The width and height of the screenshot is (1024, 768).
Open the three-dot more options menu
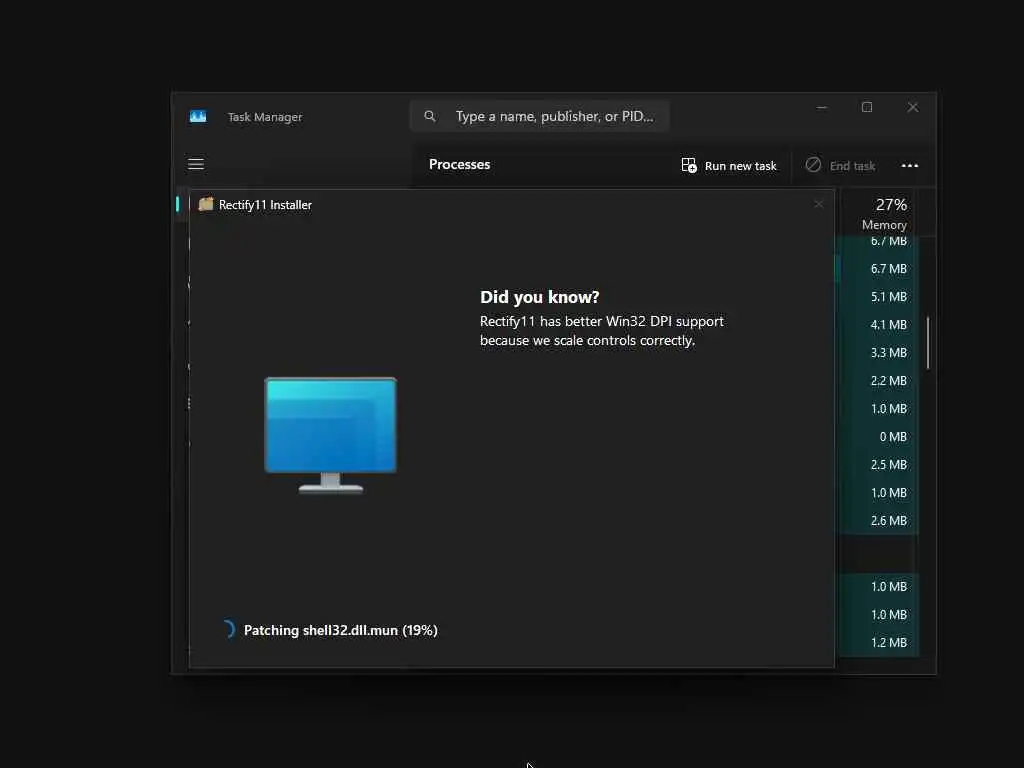coord(910,165)
